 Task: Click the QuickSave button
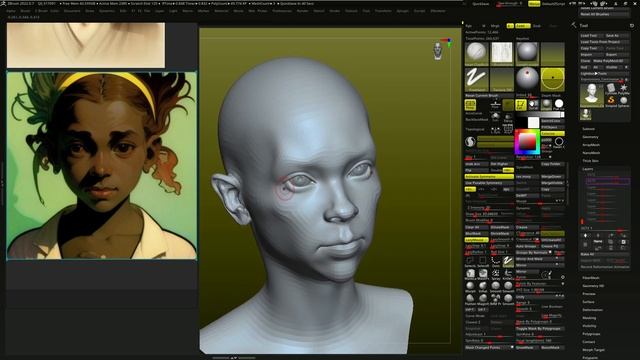(x=480, y=4)
